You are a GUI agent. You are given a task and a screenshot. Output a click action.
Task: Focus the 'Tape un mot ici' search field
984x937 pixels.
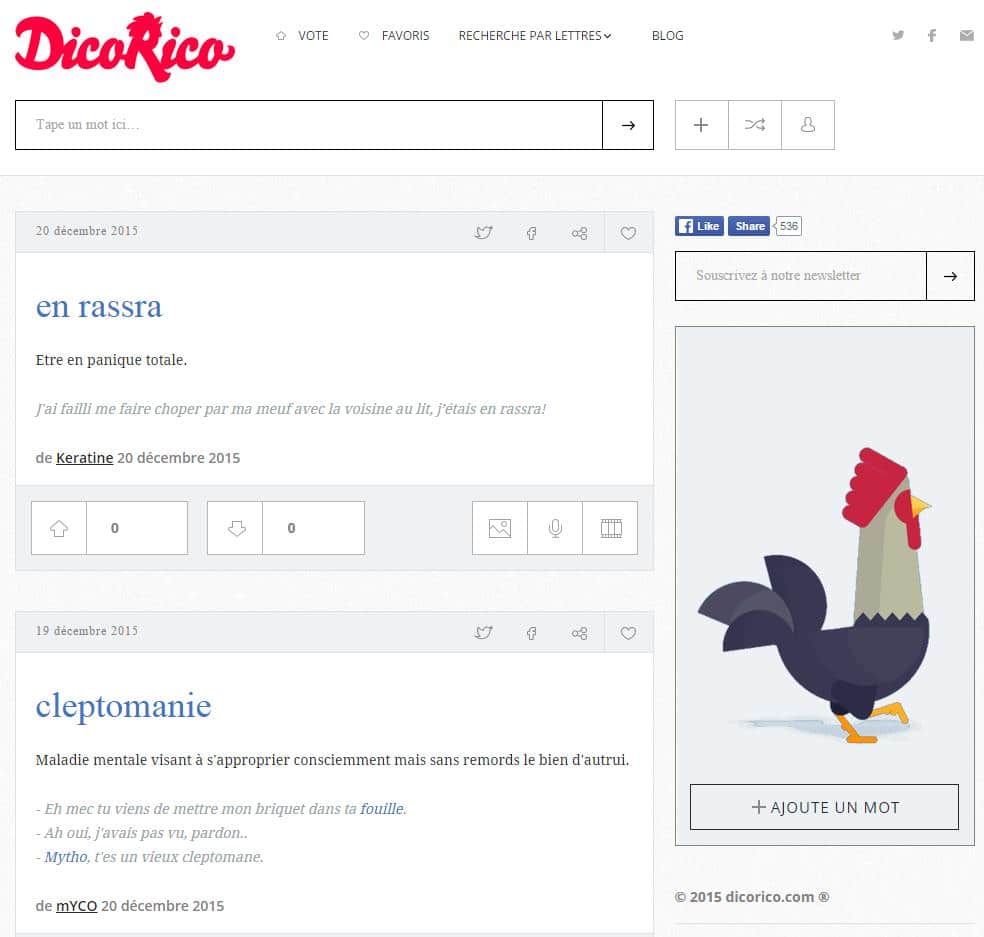[309, 125]
